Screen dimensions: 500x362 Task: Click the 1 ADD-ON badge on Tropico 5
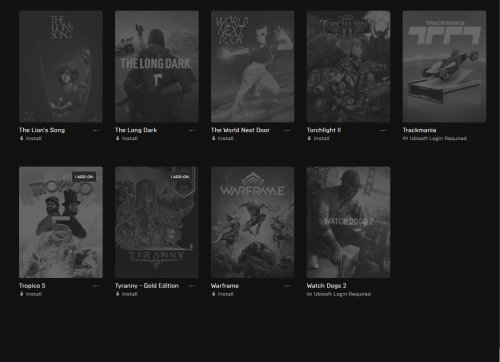click(84, 177)
